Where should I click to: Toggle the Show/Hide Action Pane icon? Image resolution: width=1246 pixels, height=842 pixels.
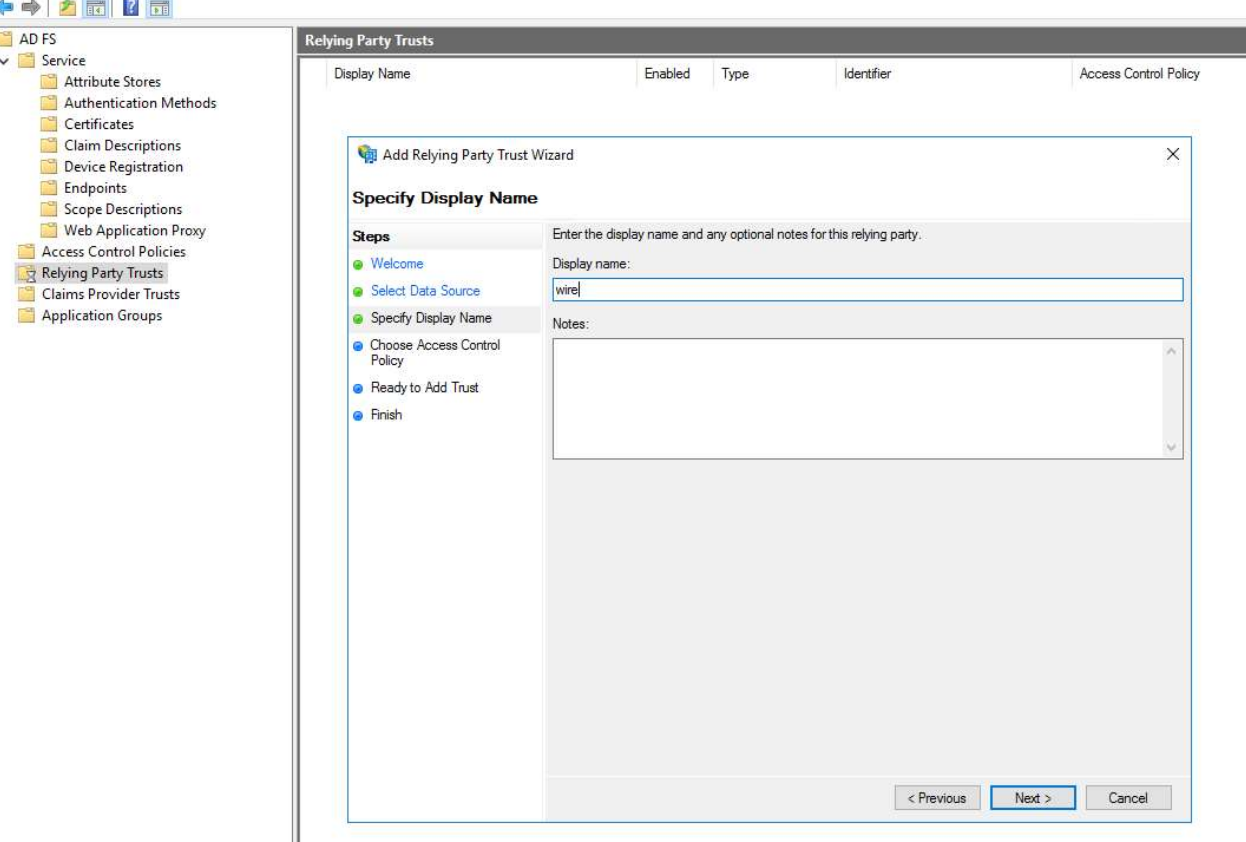[159, 8]
